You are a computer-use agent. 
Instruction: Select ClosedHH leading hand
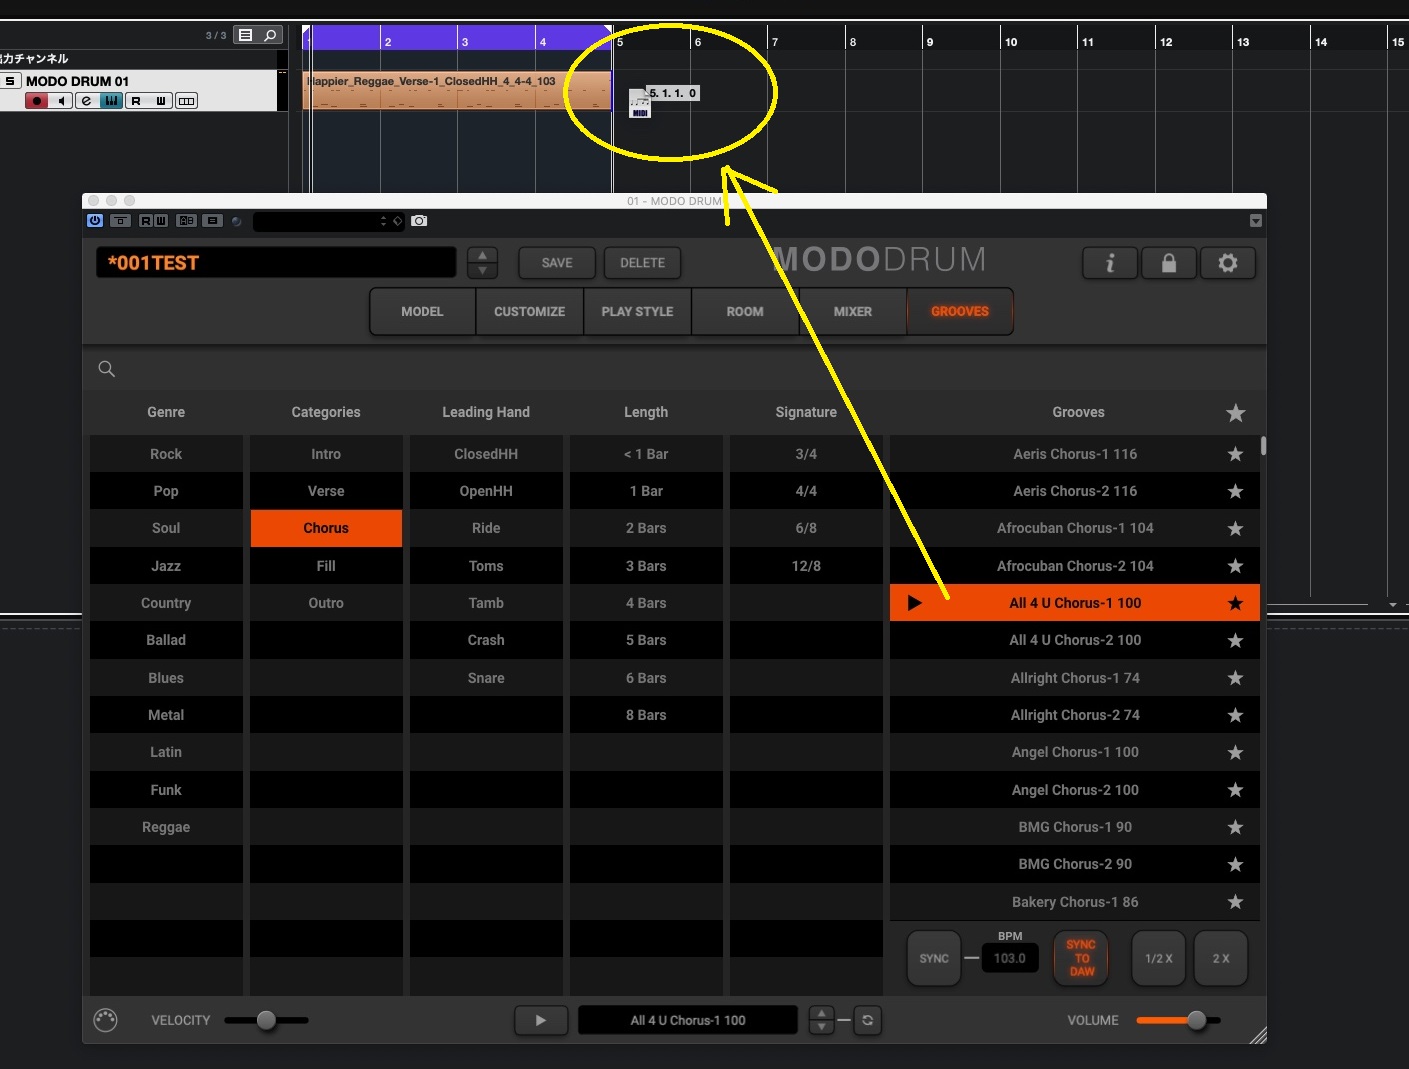click(486, 454)
